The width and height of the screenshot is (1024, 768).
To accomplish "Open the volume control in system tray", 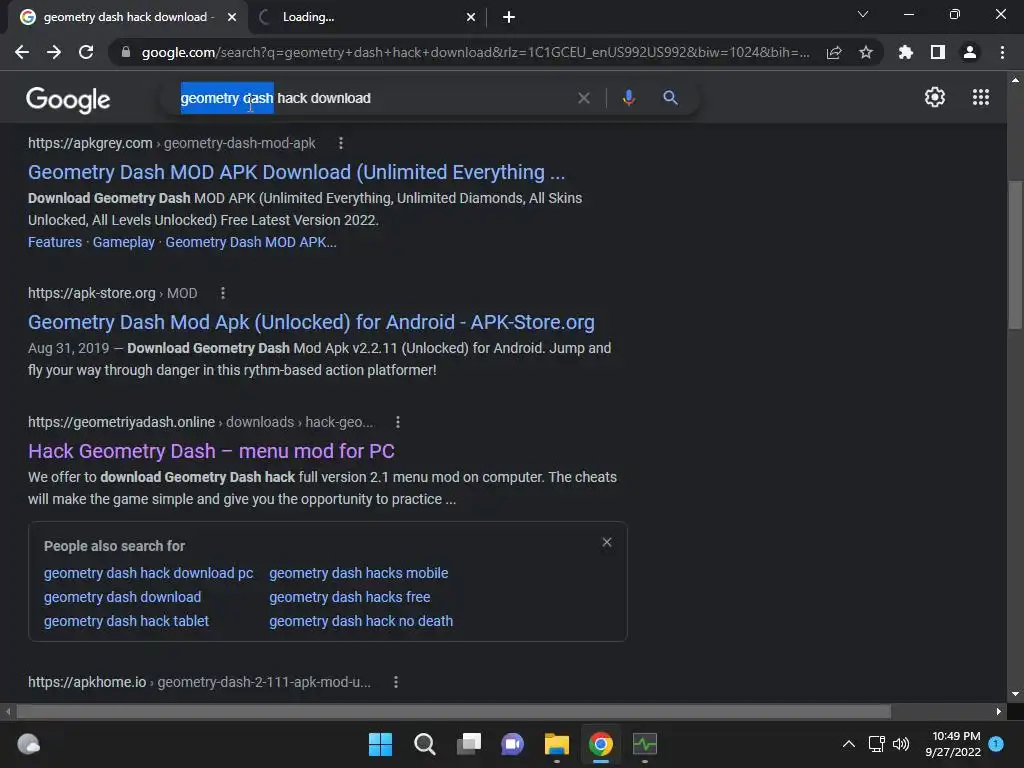I will pos(901,744).
